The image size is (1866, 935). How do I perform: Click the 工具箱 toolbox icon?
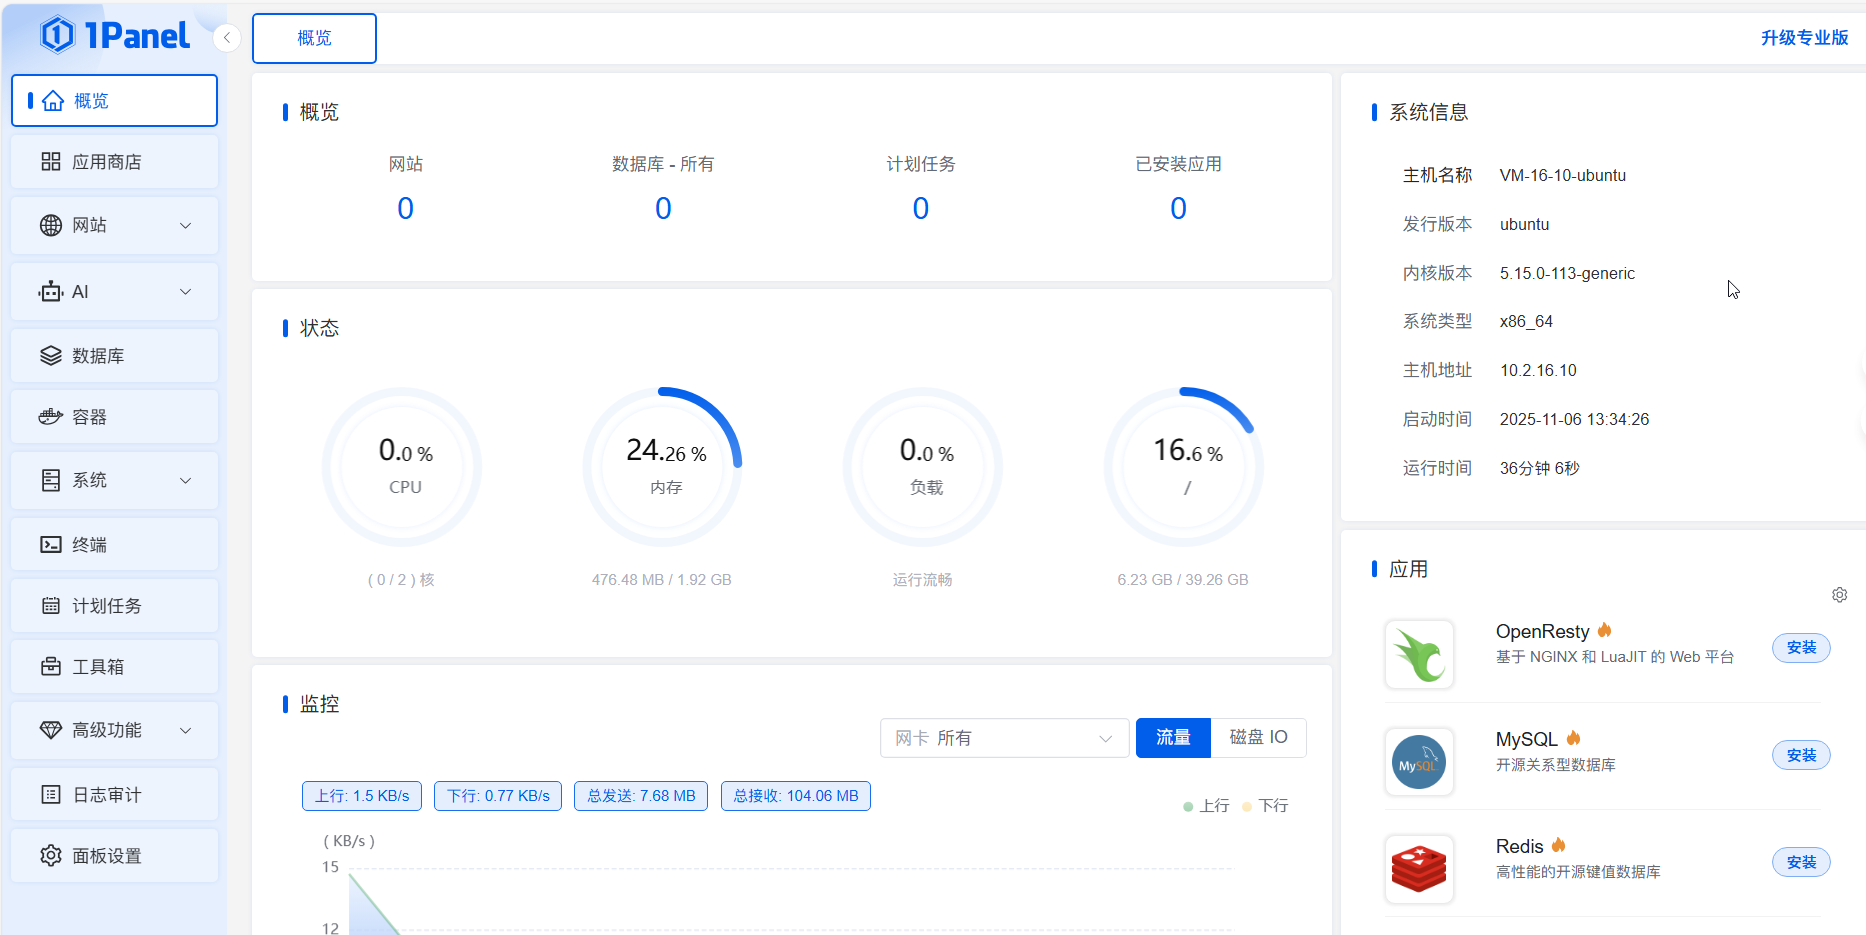[51, 667]
